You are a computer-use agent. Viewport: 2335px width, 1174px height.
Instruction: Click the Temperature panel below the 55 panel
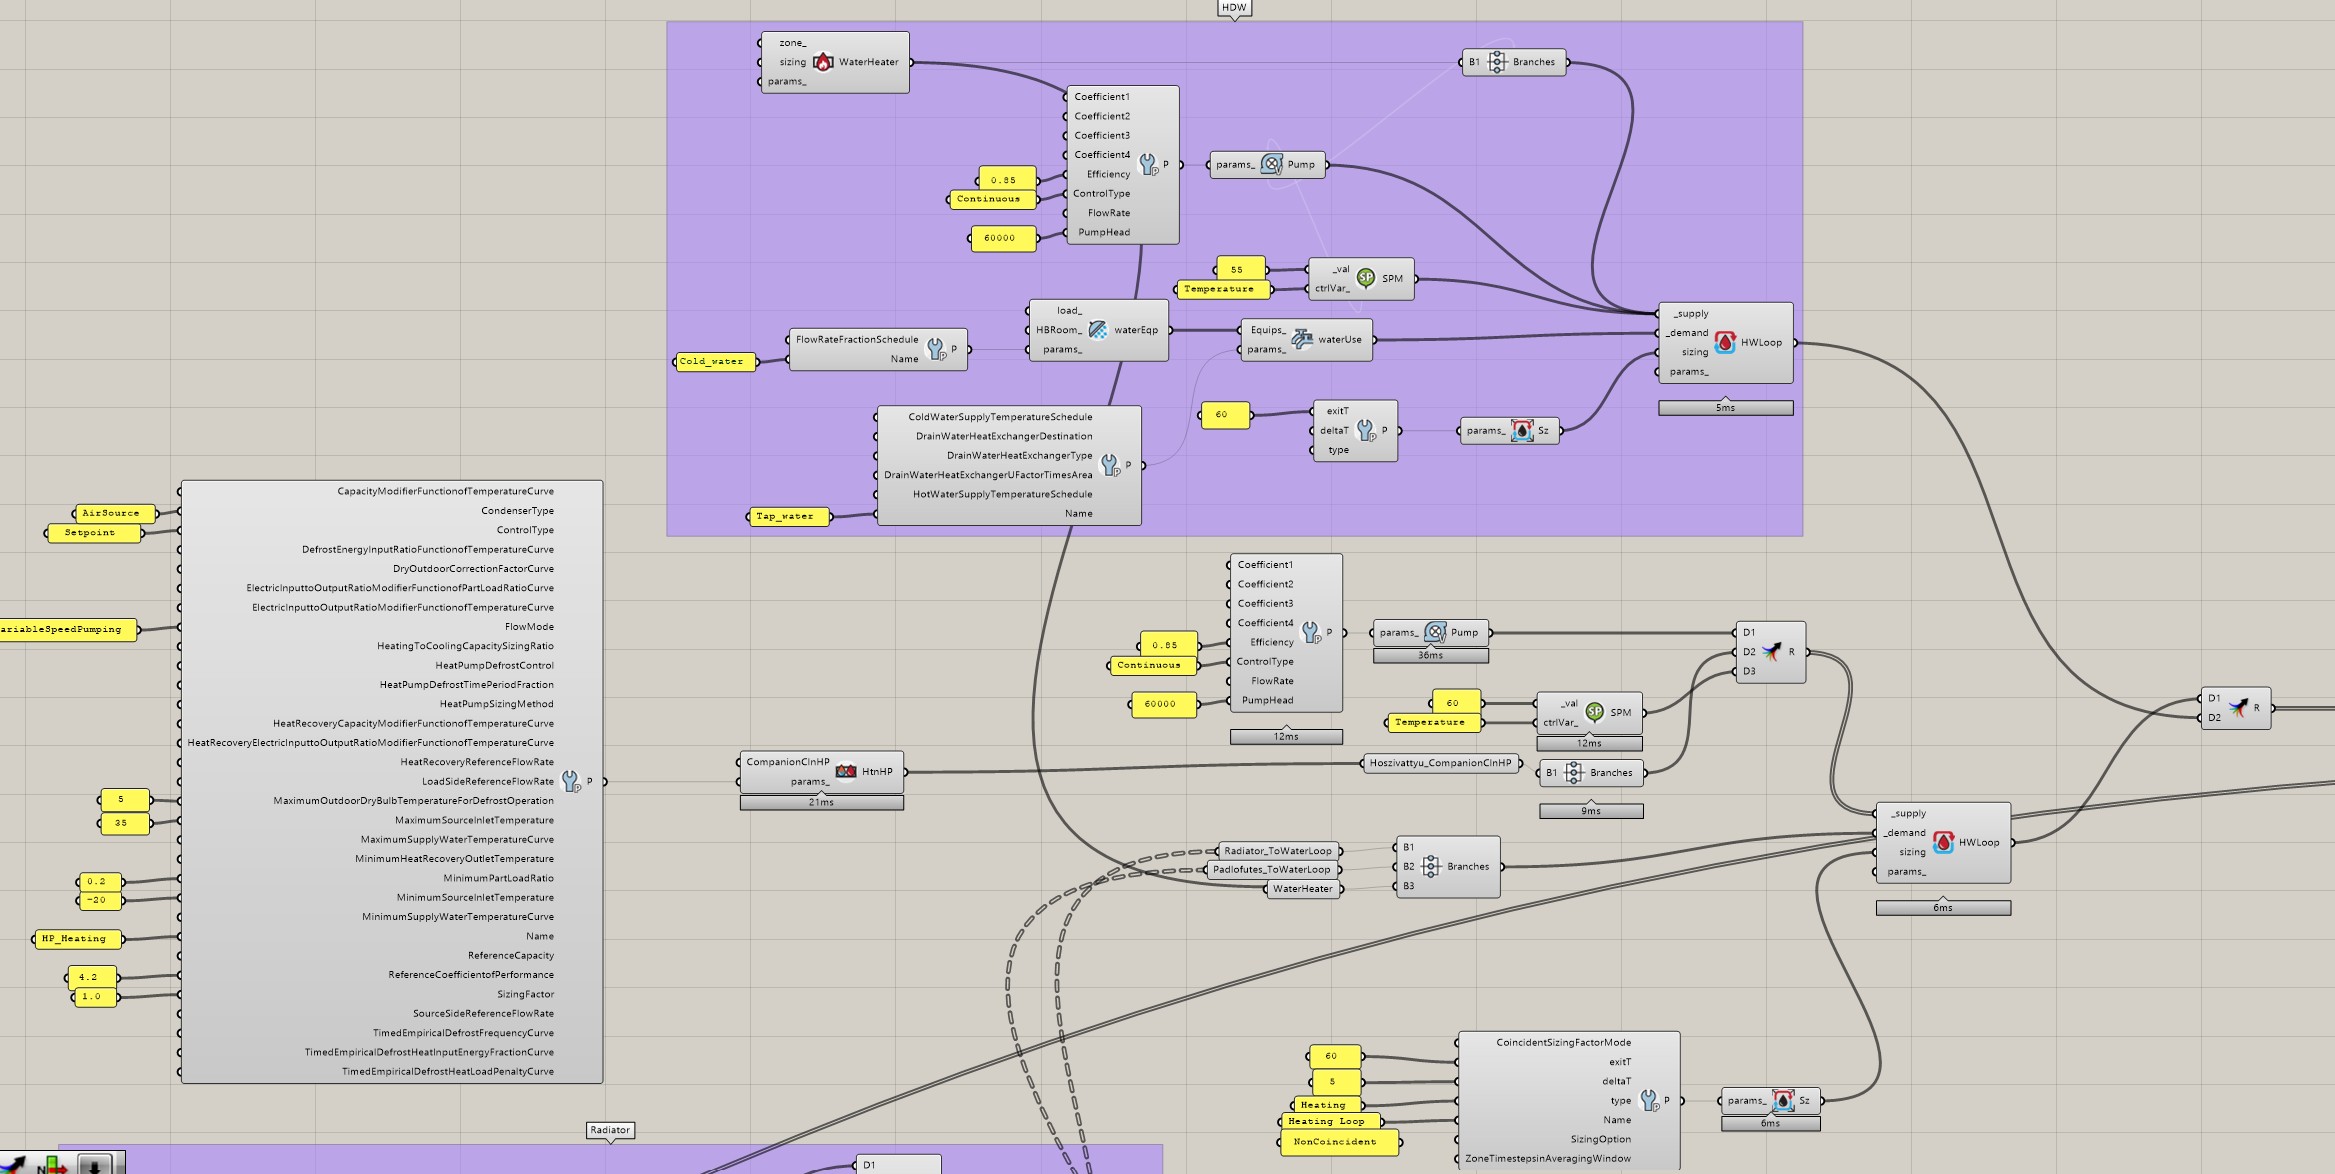click(x=1223, y=289)
